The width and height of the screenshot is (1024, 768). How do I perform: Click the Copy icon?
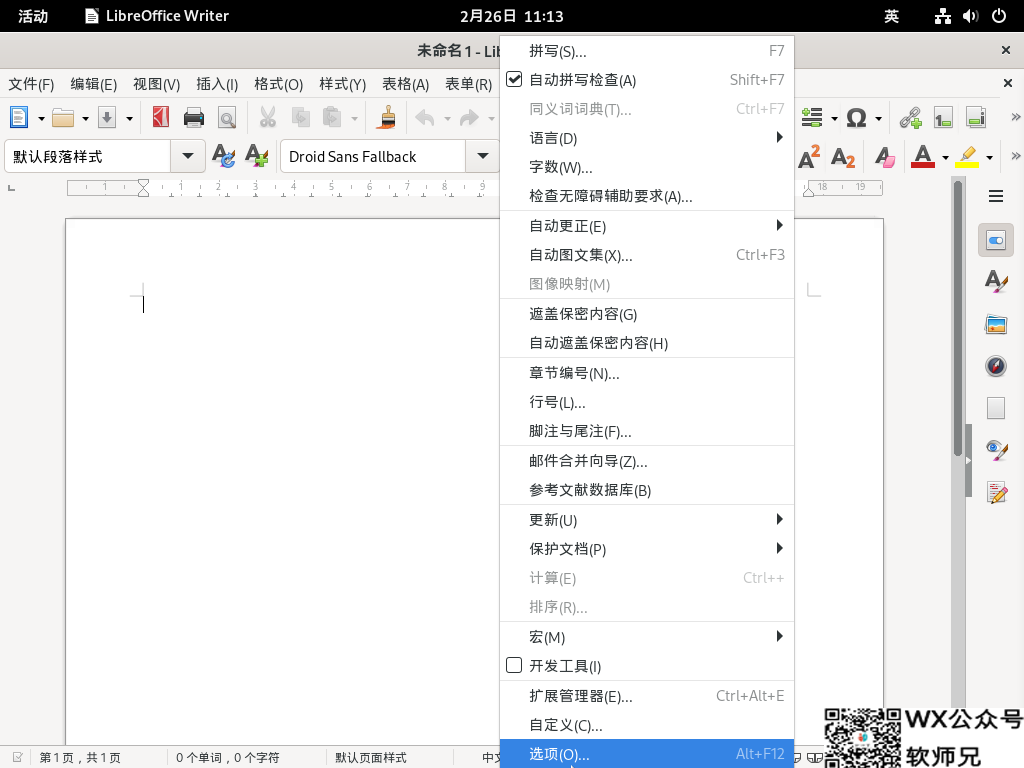click(300, 118)
